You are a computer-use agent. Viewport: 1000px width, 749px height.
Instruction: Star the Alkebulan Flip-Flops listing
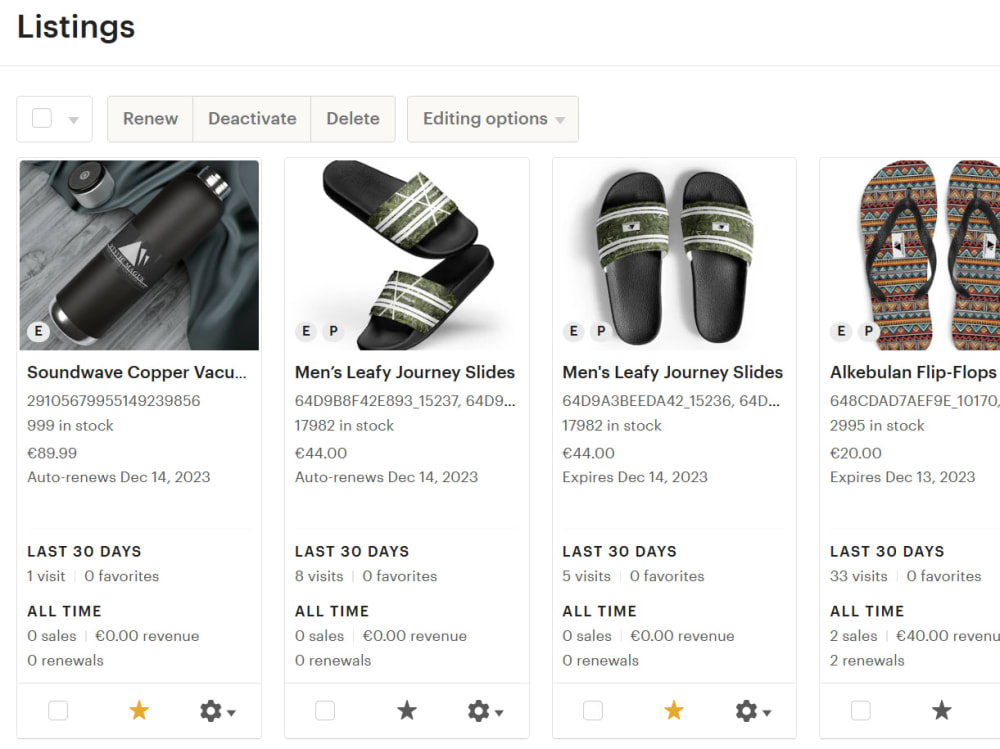(942, 710)
